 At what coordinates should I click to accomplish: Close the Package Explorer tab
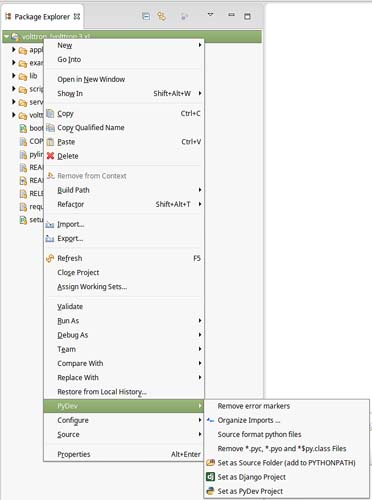click(77, 16)
